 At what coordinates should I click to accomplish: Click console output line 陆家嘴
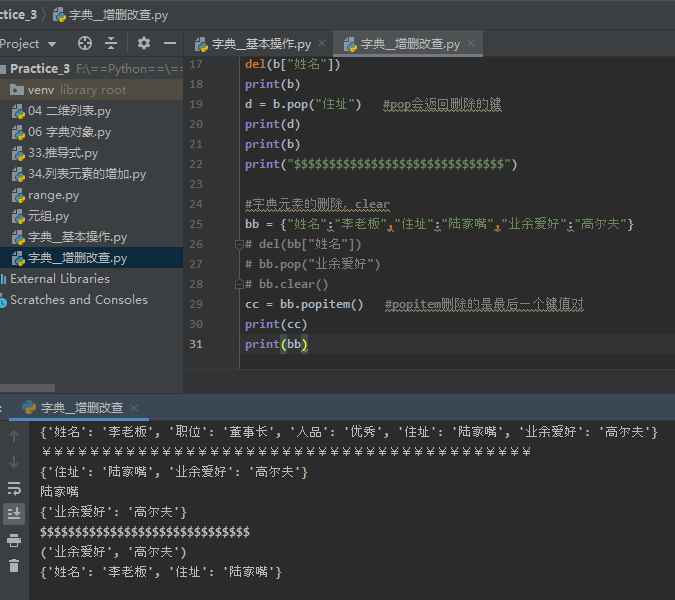pyautogui.click(x=59, y=492)
